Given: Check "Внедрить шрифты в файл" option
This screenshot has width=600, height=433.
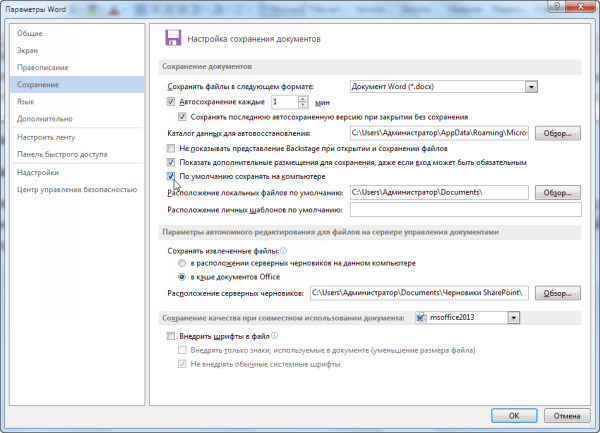Looking at the screenshot, I should (171, 337).
